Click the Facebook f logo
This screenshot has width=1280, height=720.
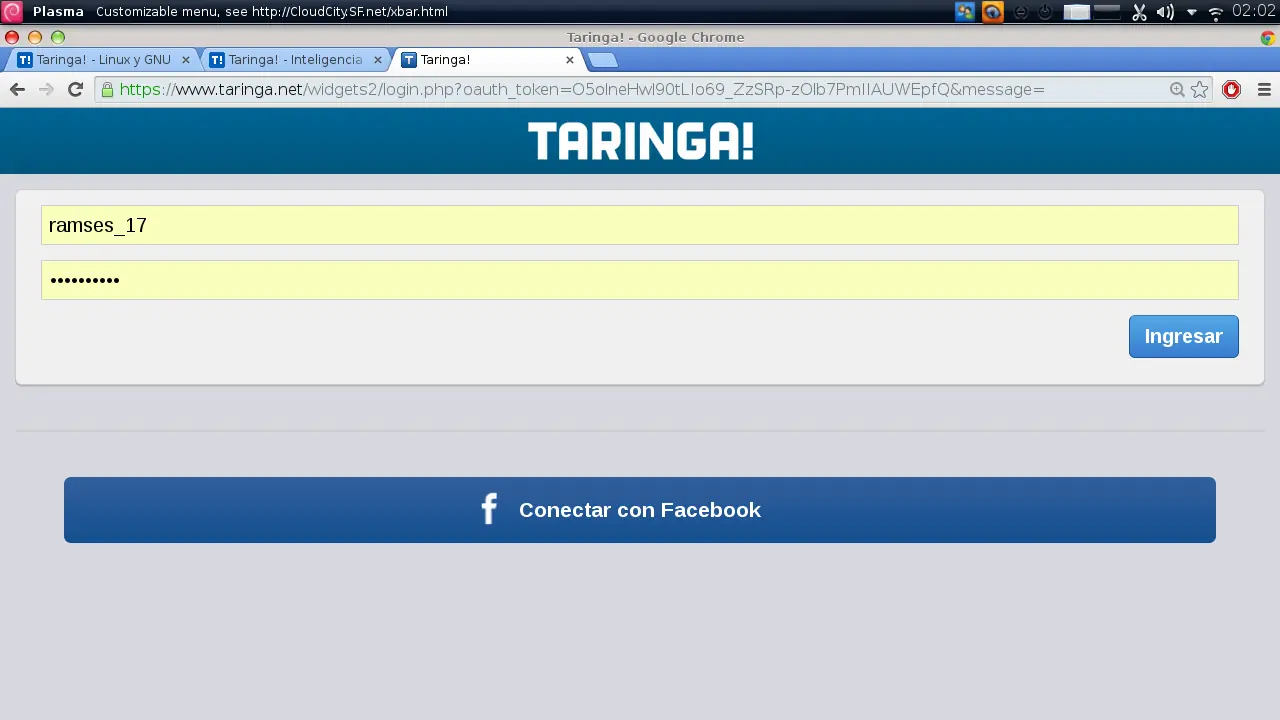tap(489, 509)
